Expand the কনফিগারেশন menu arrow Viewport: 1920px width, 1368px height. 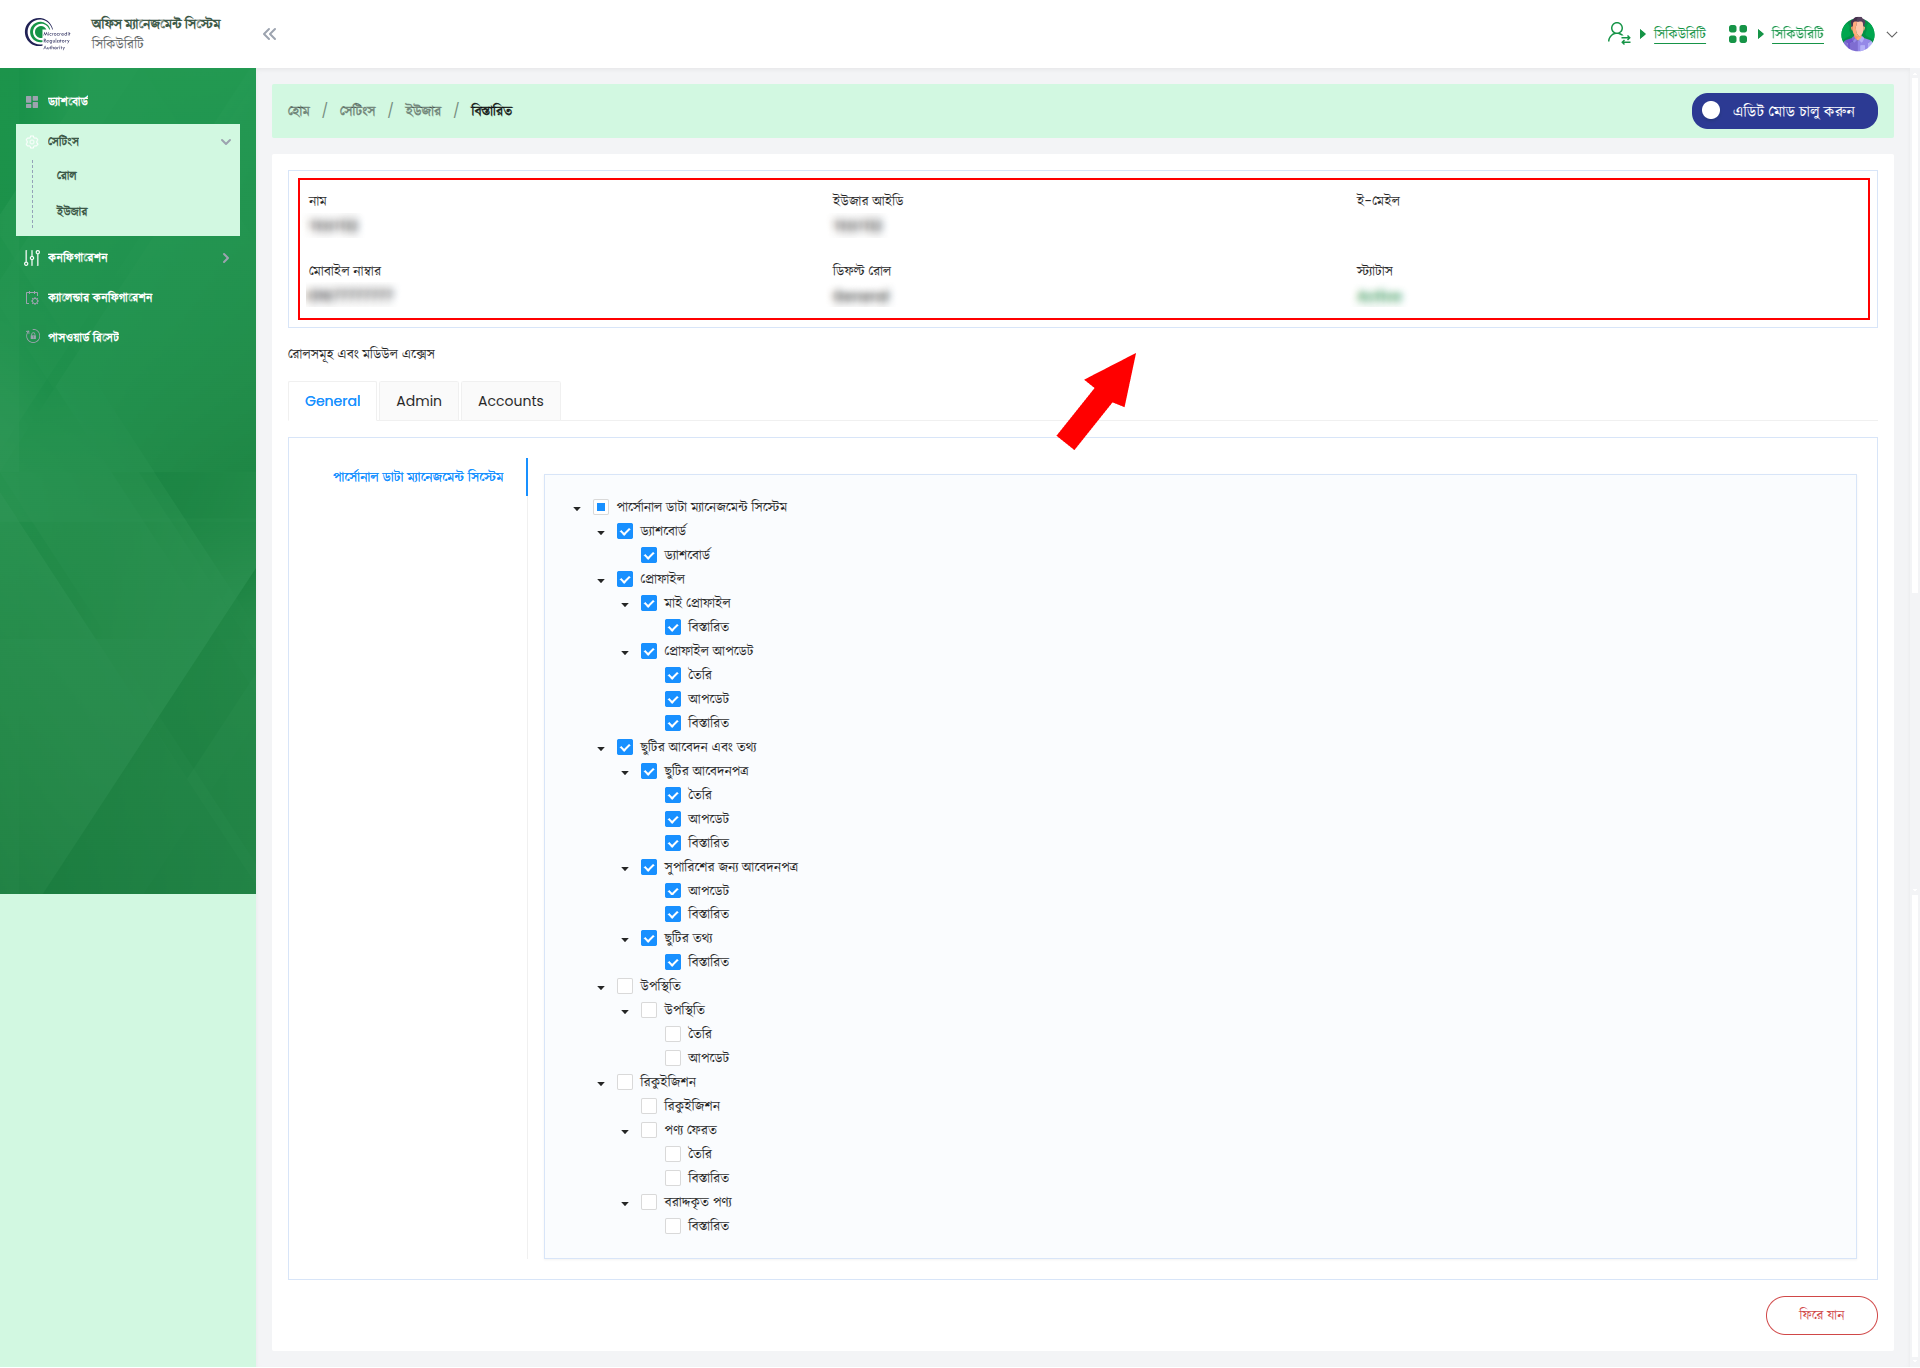click(226, 258)
